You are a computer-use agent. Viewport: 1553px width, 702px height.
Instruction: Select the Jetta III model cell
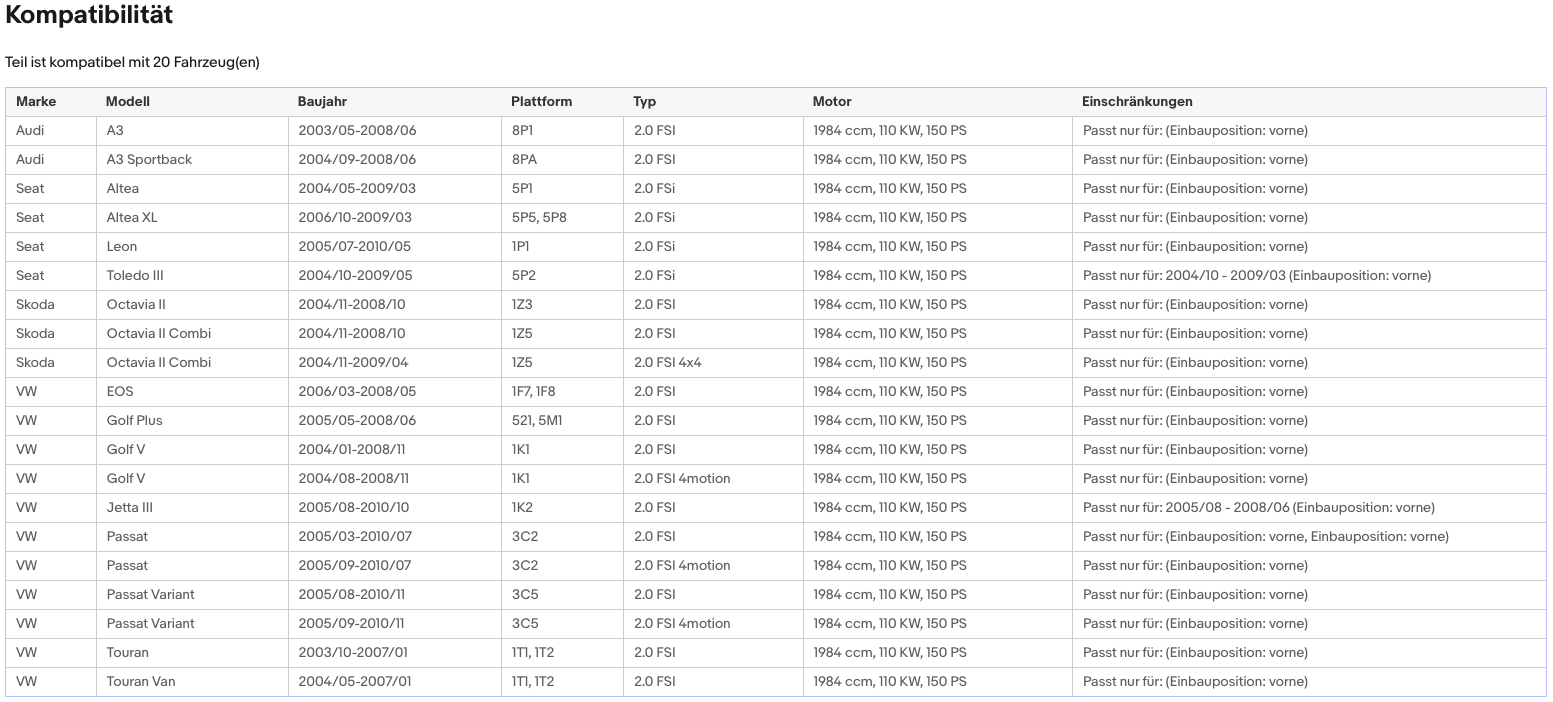pyautogui.click(x=130, y=507)
